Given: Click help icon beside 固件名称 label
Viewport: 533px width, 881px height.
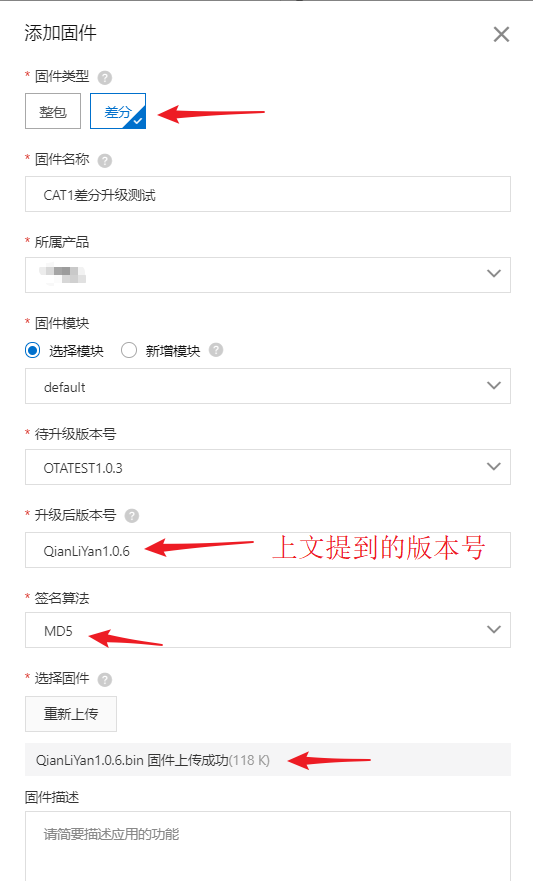Looking at the screenshot, I should click(104, 161).
